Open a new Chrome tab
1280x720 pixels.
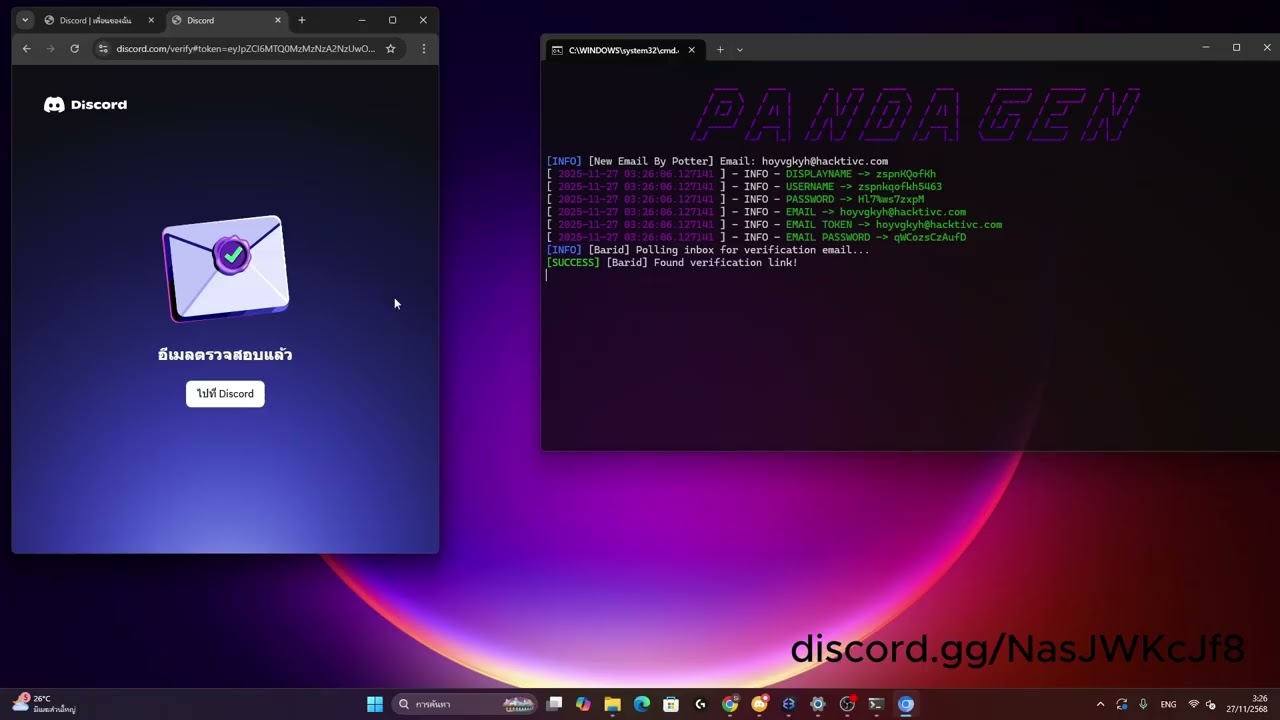(302, 20)
